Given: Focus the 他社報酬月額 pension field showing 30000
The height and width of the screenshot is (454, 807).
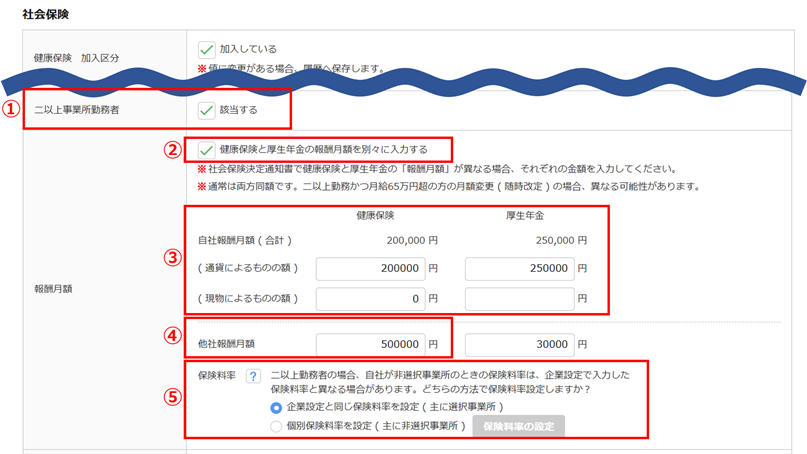Looking at the screenshot, I should tap(520, 343).
